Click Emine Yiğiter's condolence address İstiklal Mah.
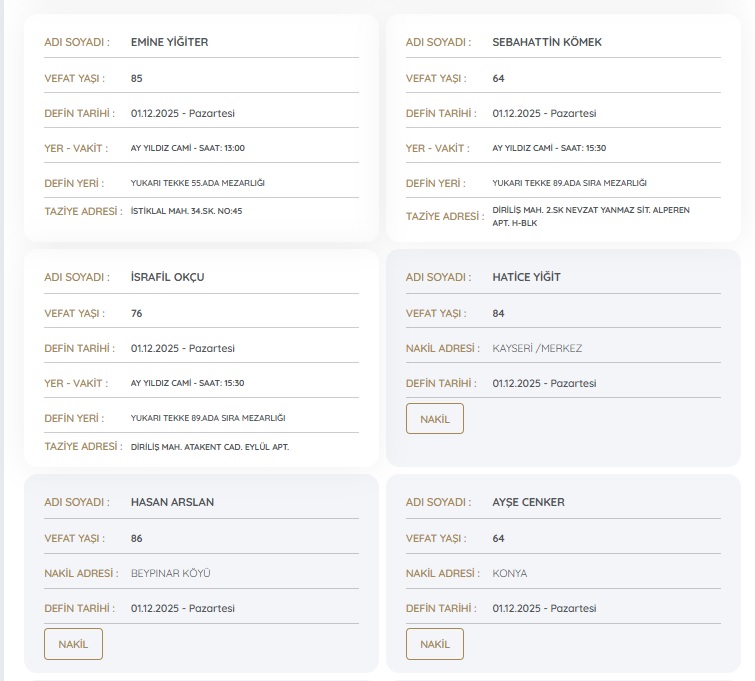The height and width of the screenshot is (681, 755). click(186, 211)
